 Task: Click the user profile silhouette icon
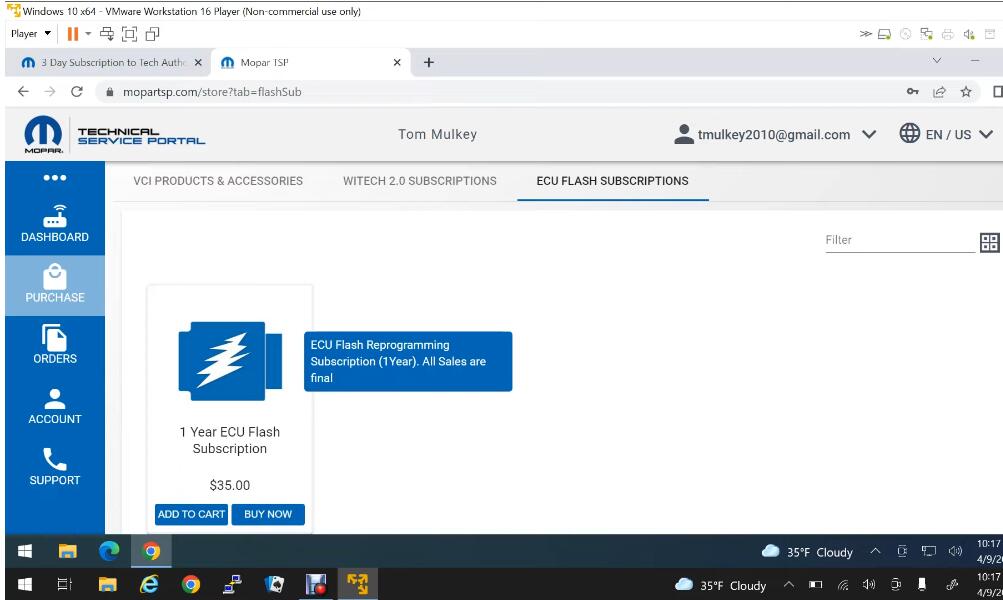pyautogui.click(x=684, y=134)
